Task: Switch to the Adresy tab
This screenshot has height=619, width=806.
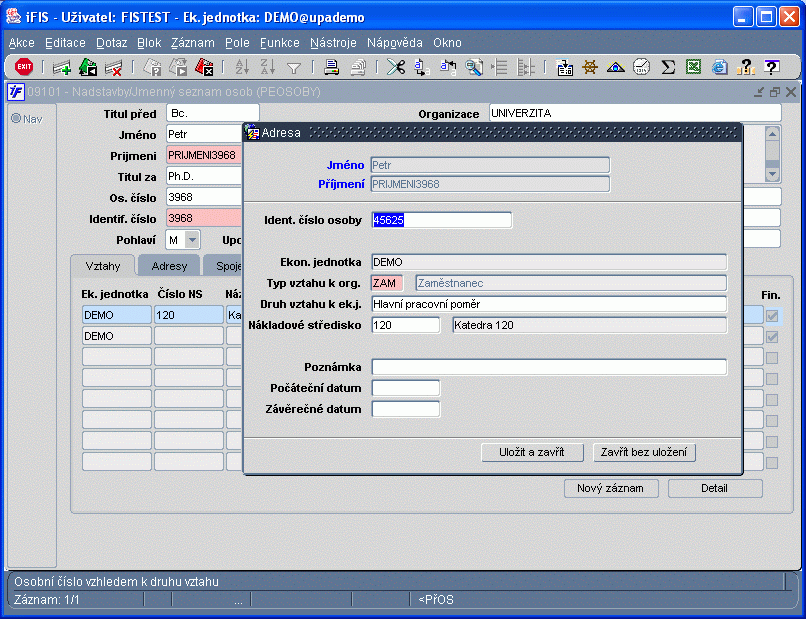Action: click(169, 266)
